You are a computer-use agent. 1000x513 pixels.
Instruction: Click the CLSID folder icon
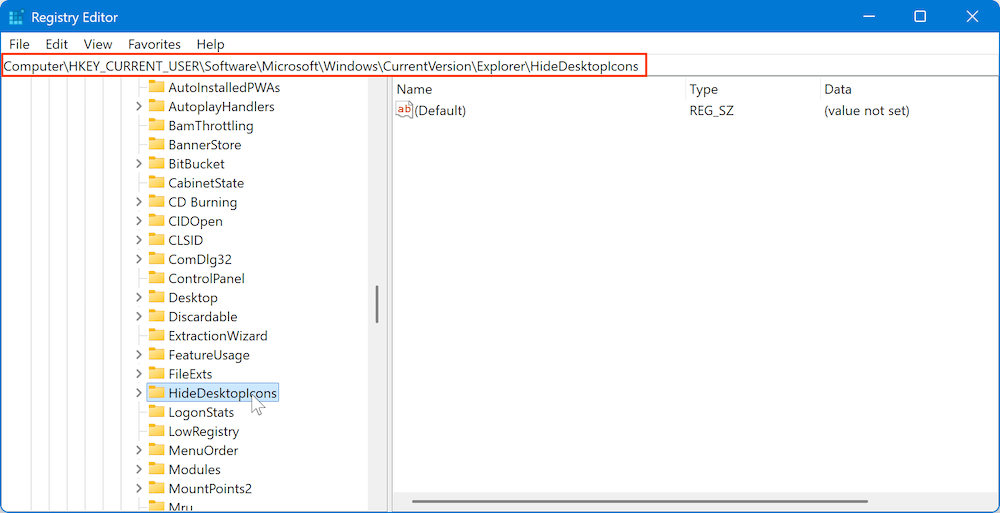pos(156,240)
